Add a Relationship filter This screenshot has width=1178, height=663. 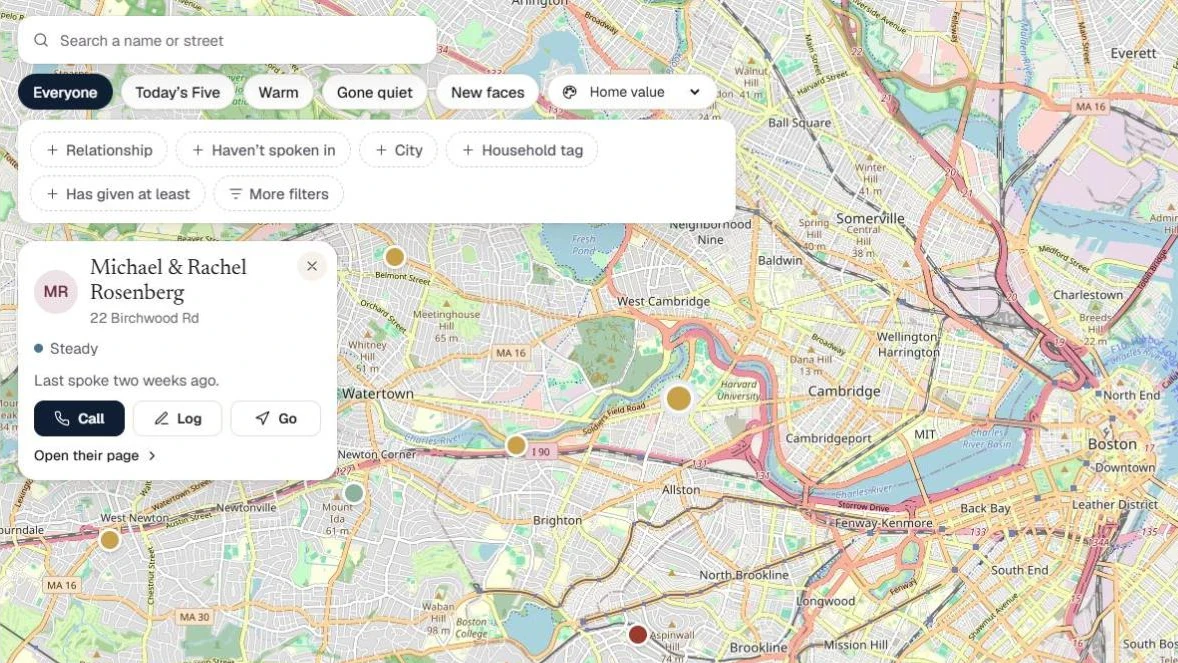point(99,150)
